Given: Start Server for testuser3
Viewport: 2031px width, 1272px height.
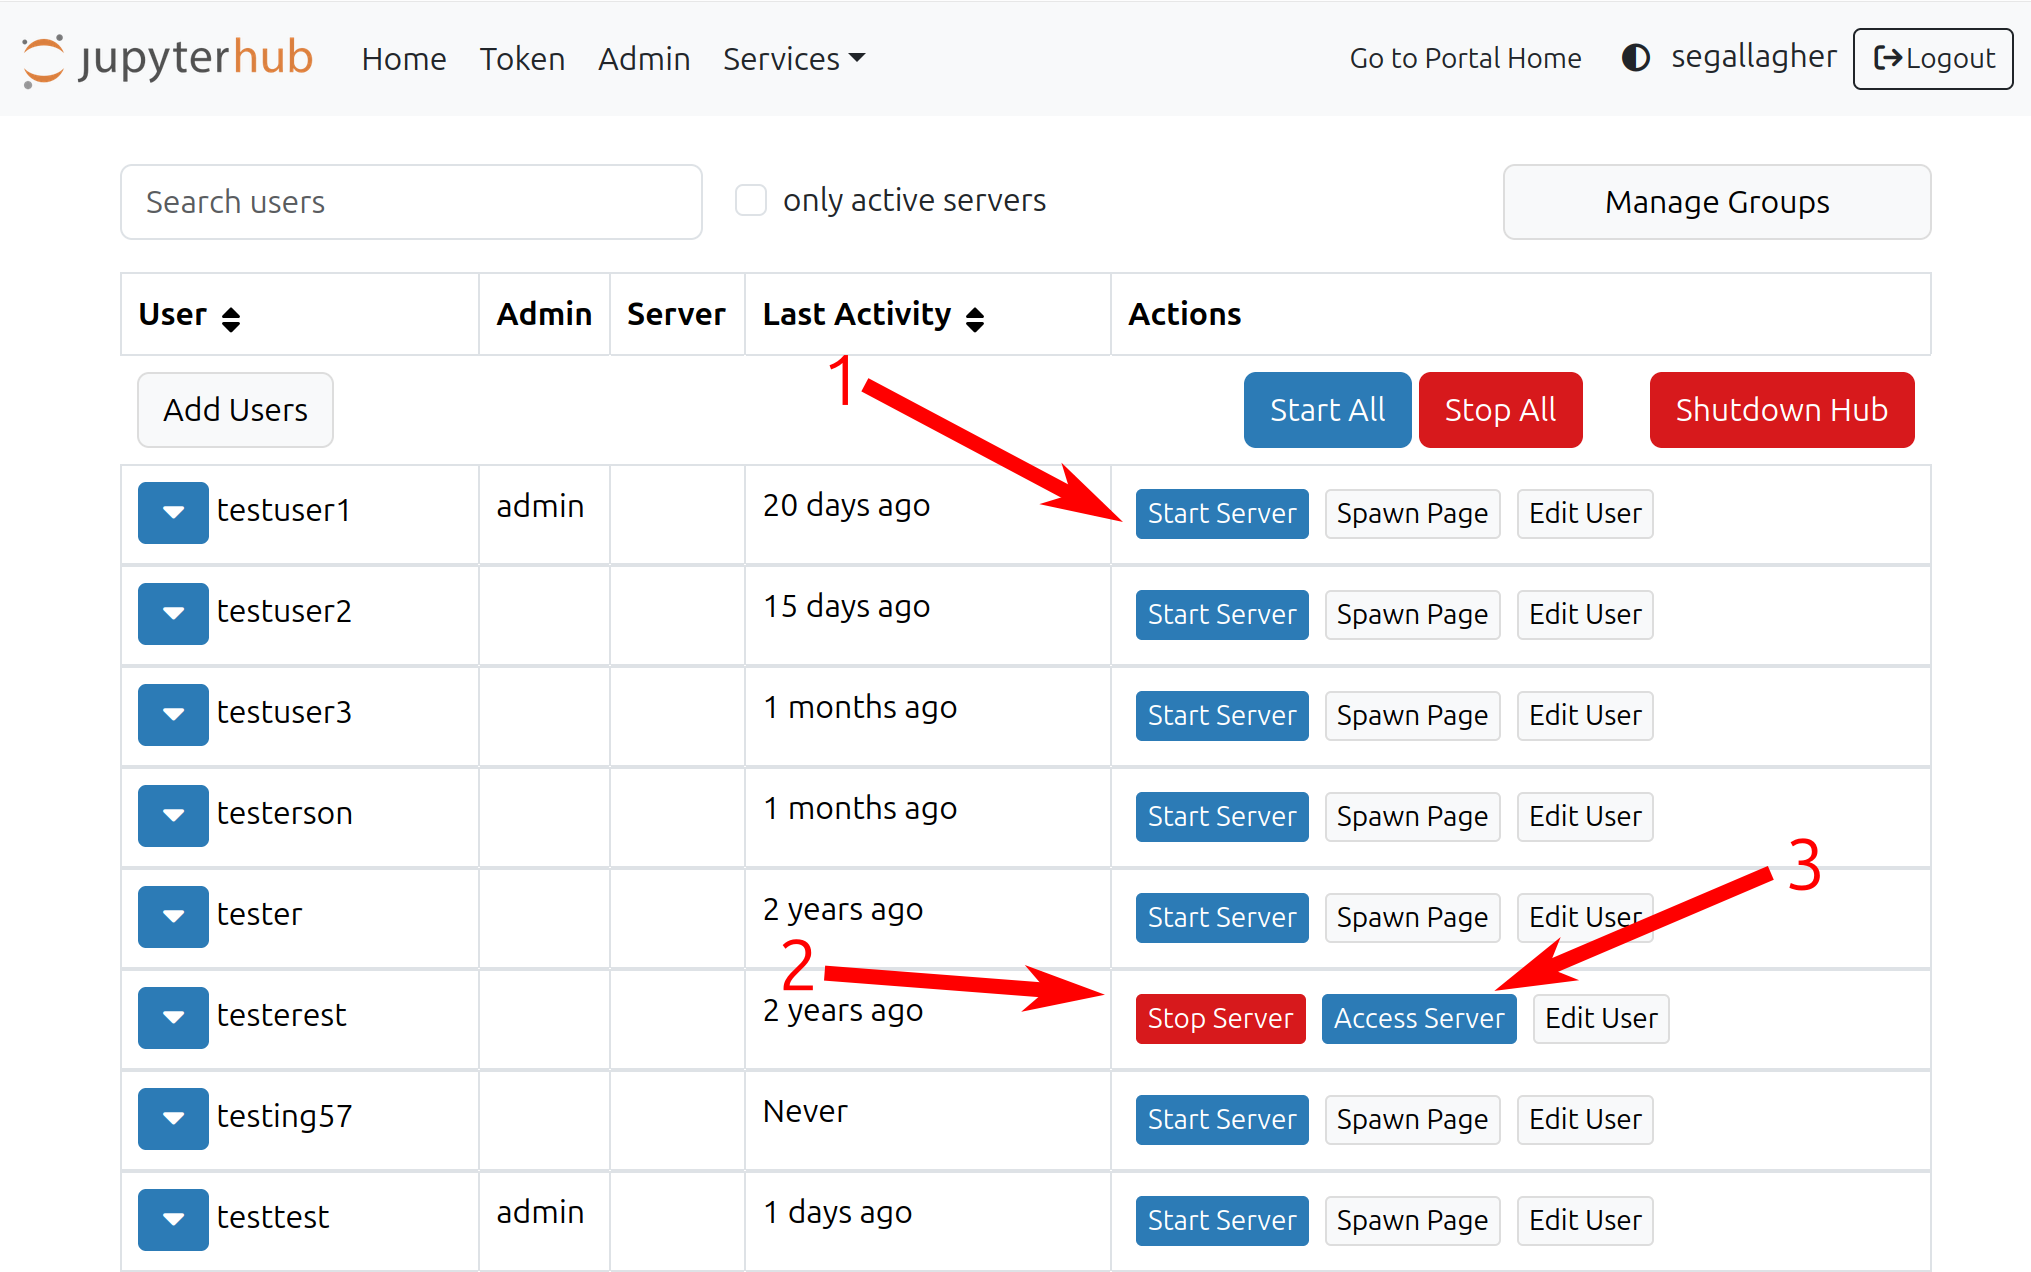Looking at the screenshot, I should (x=1222, y=716).
